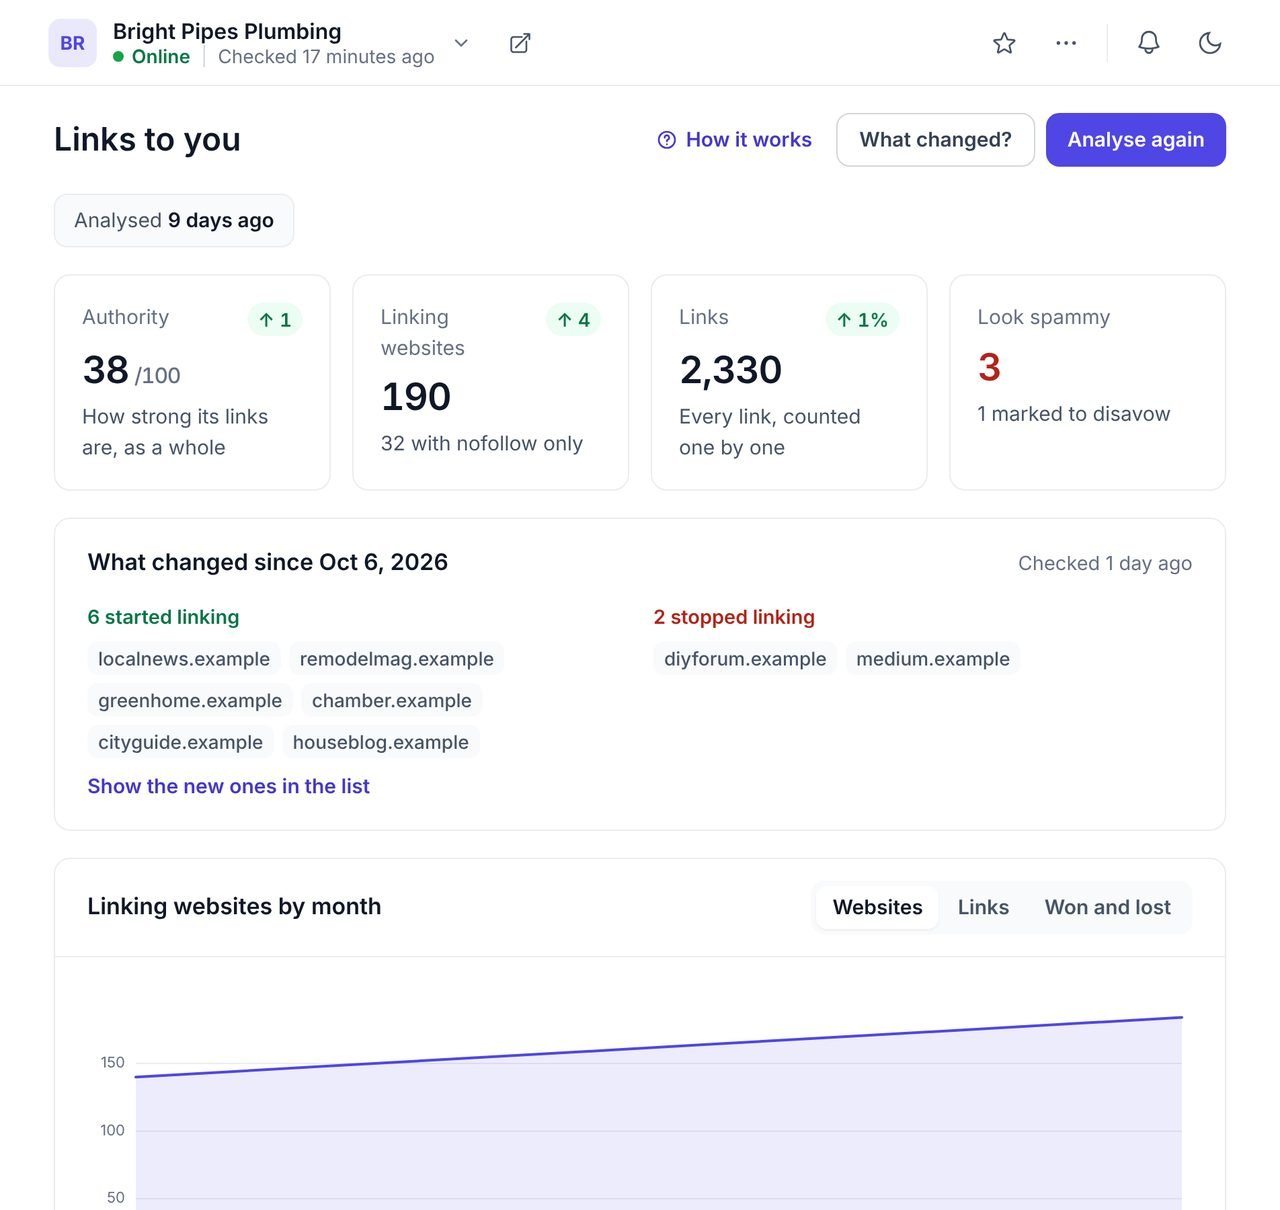
Task: Toggle dark mode moon icon
Action: [1210, 43]
